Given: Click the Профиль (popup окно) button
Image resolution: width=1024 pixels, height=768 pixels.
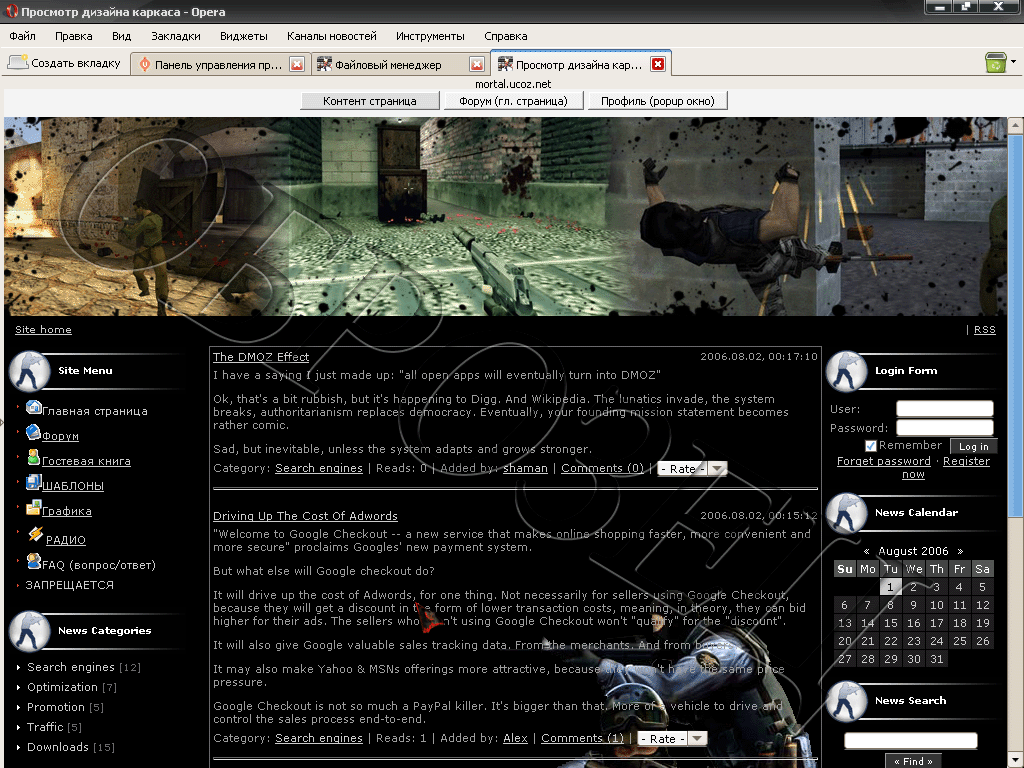Looking at the screenshot, I should pyautogui.click(x=658, y=101).
